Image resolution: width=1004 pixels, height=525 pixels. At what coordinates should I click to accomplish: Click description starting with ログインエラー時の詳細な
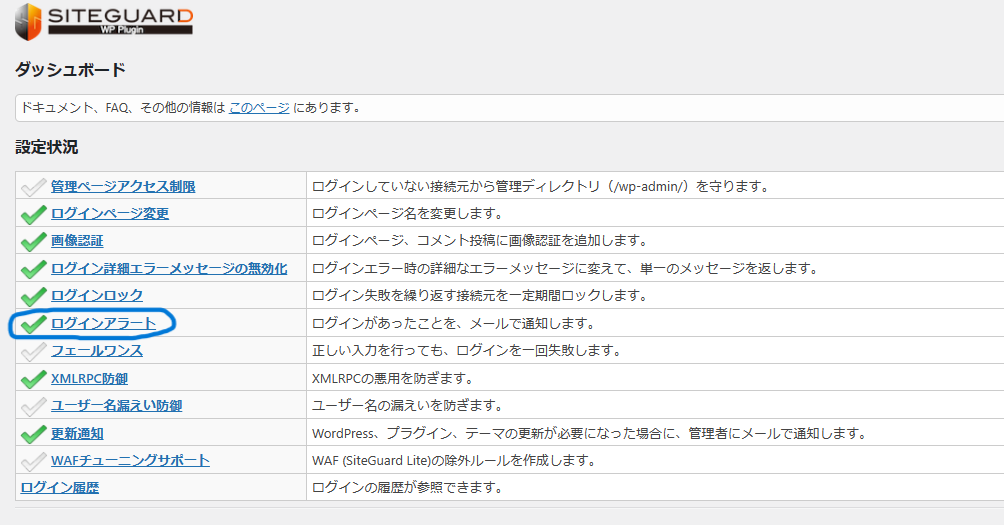tap(565, 268)
